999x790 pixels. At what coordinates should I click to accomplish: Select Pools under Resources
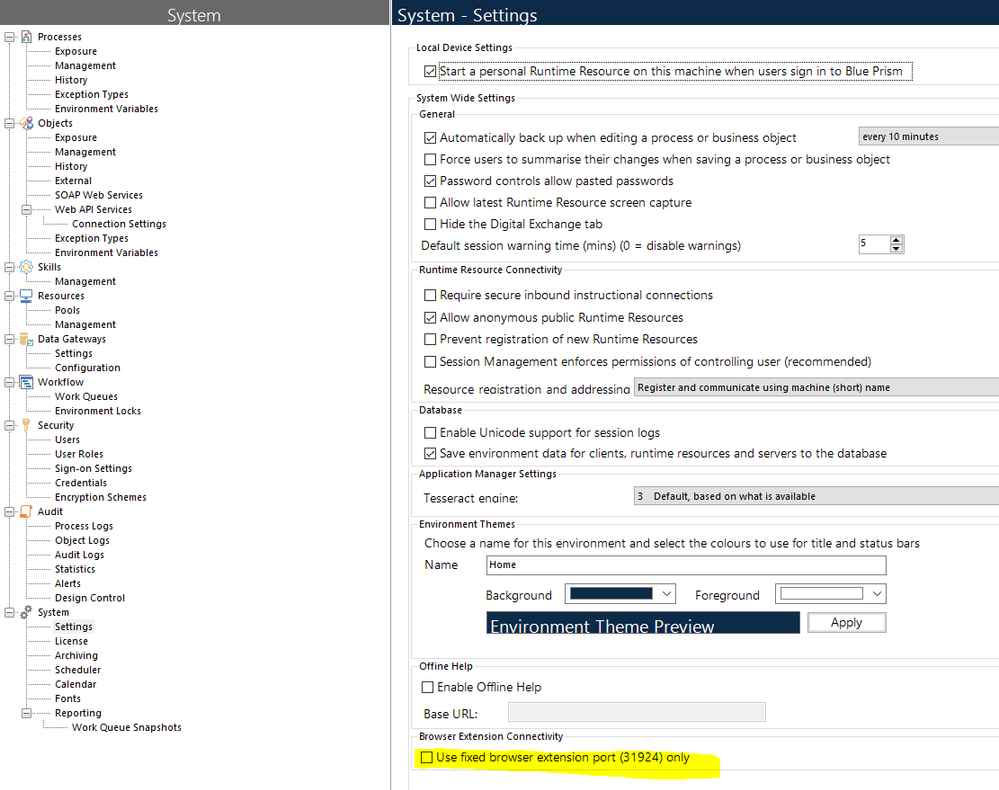67,310
